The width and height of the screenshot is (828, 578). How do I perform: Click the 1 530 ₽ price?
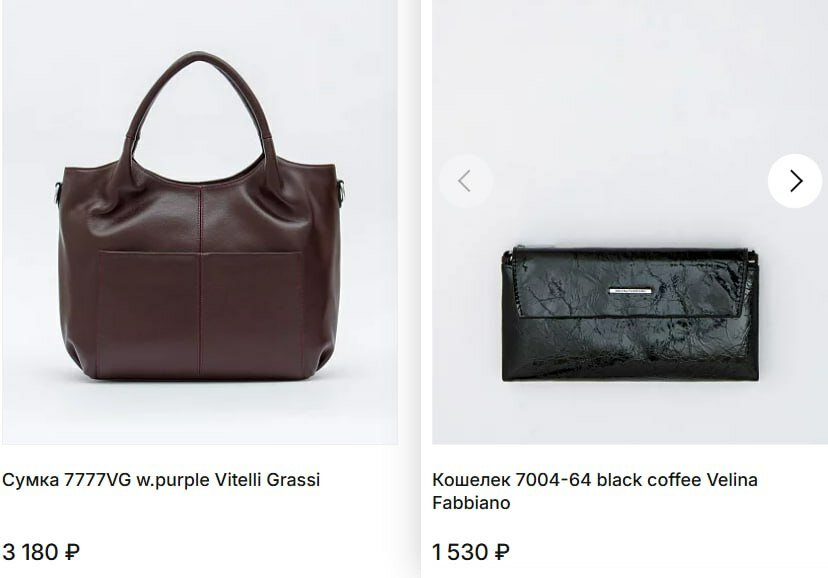[471, 552]
